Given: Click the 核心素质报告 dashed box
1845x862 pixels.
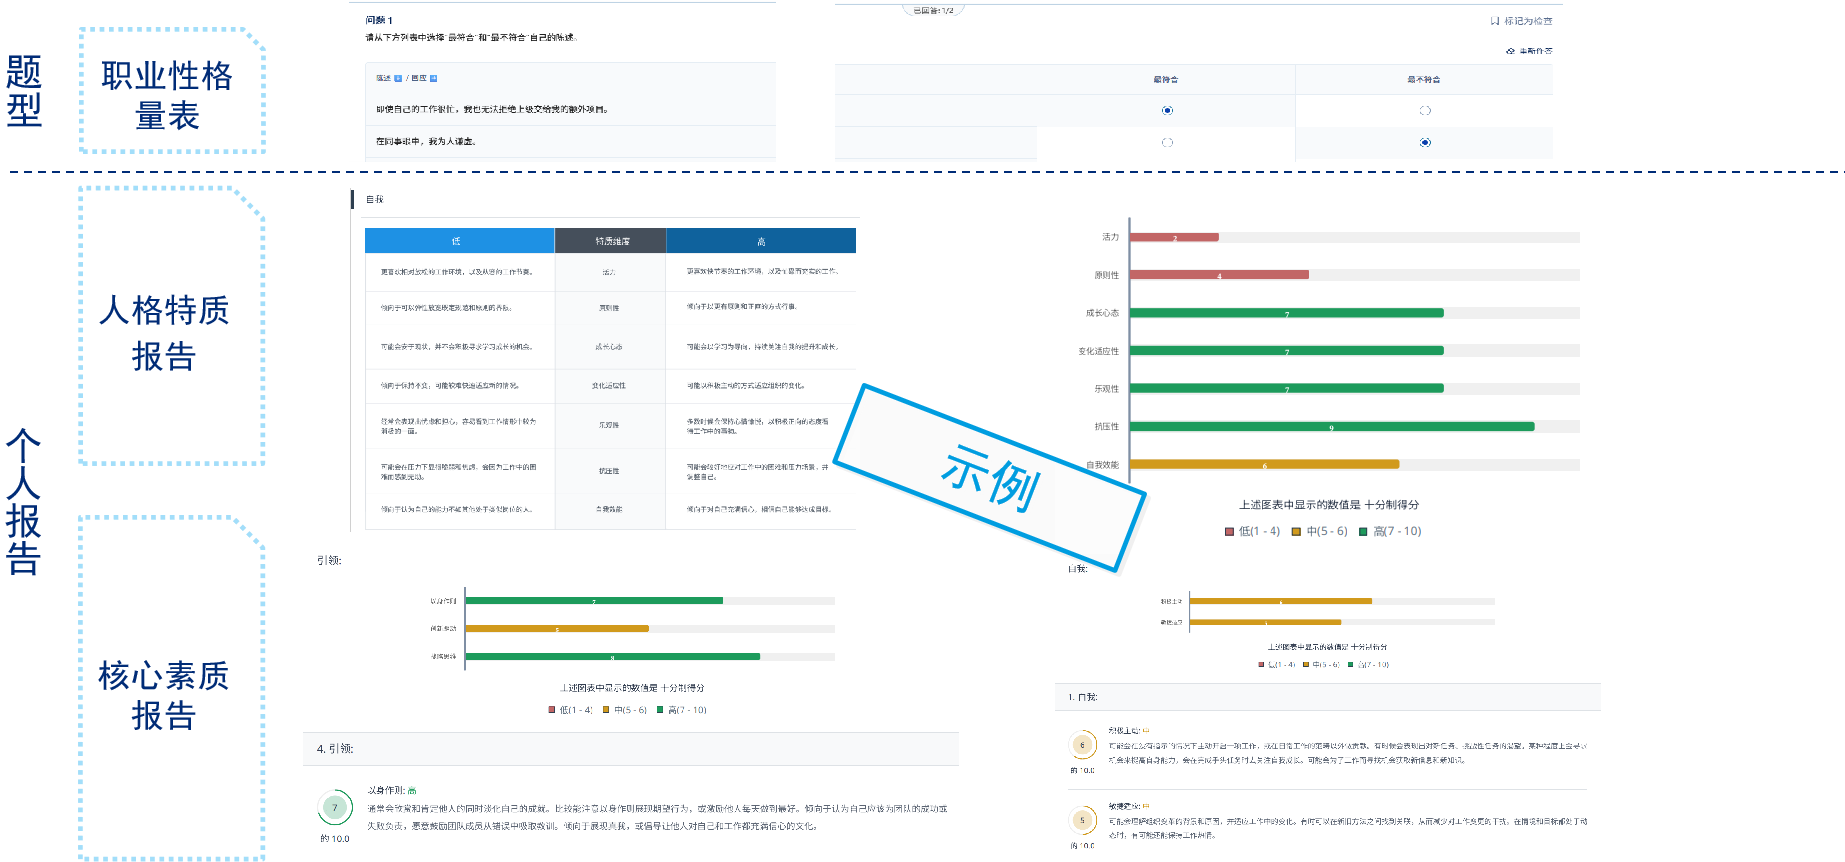Looking at the screenshot, I should (x=171, y=690).
